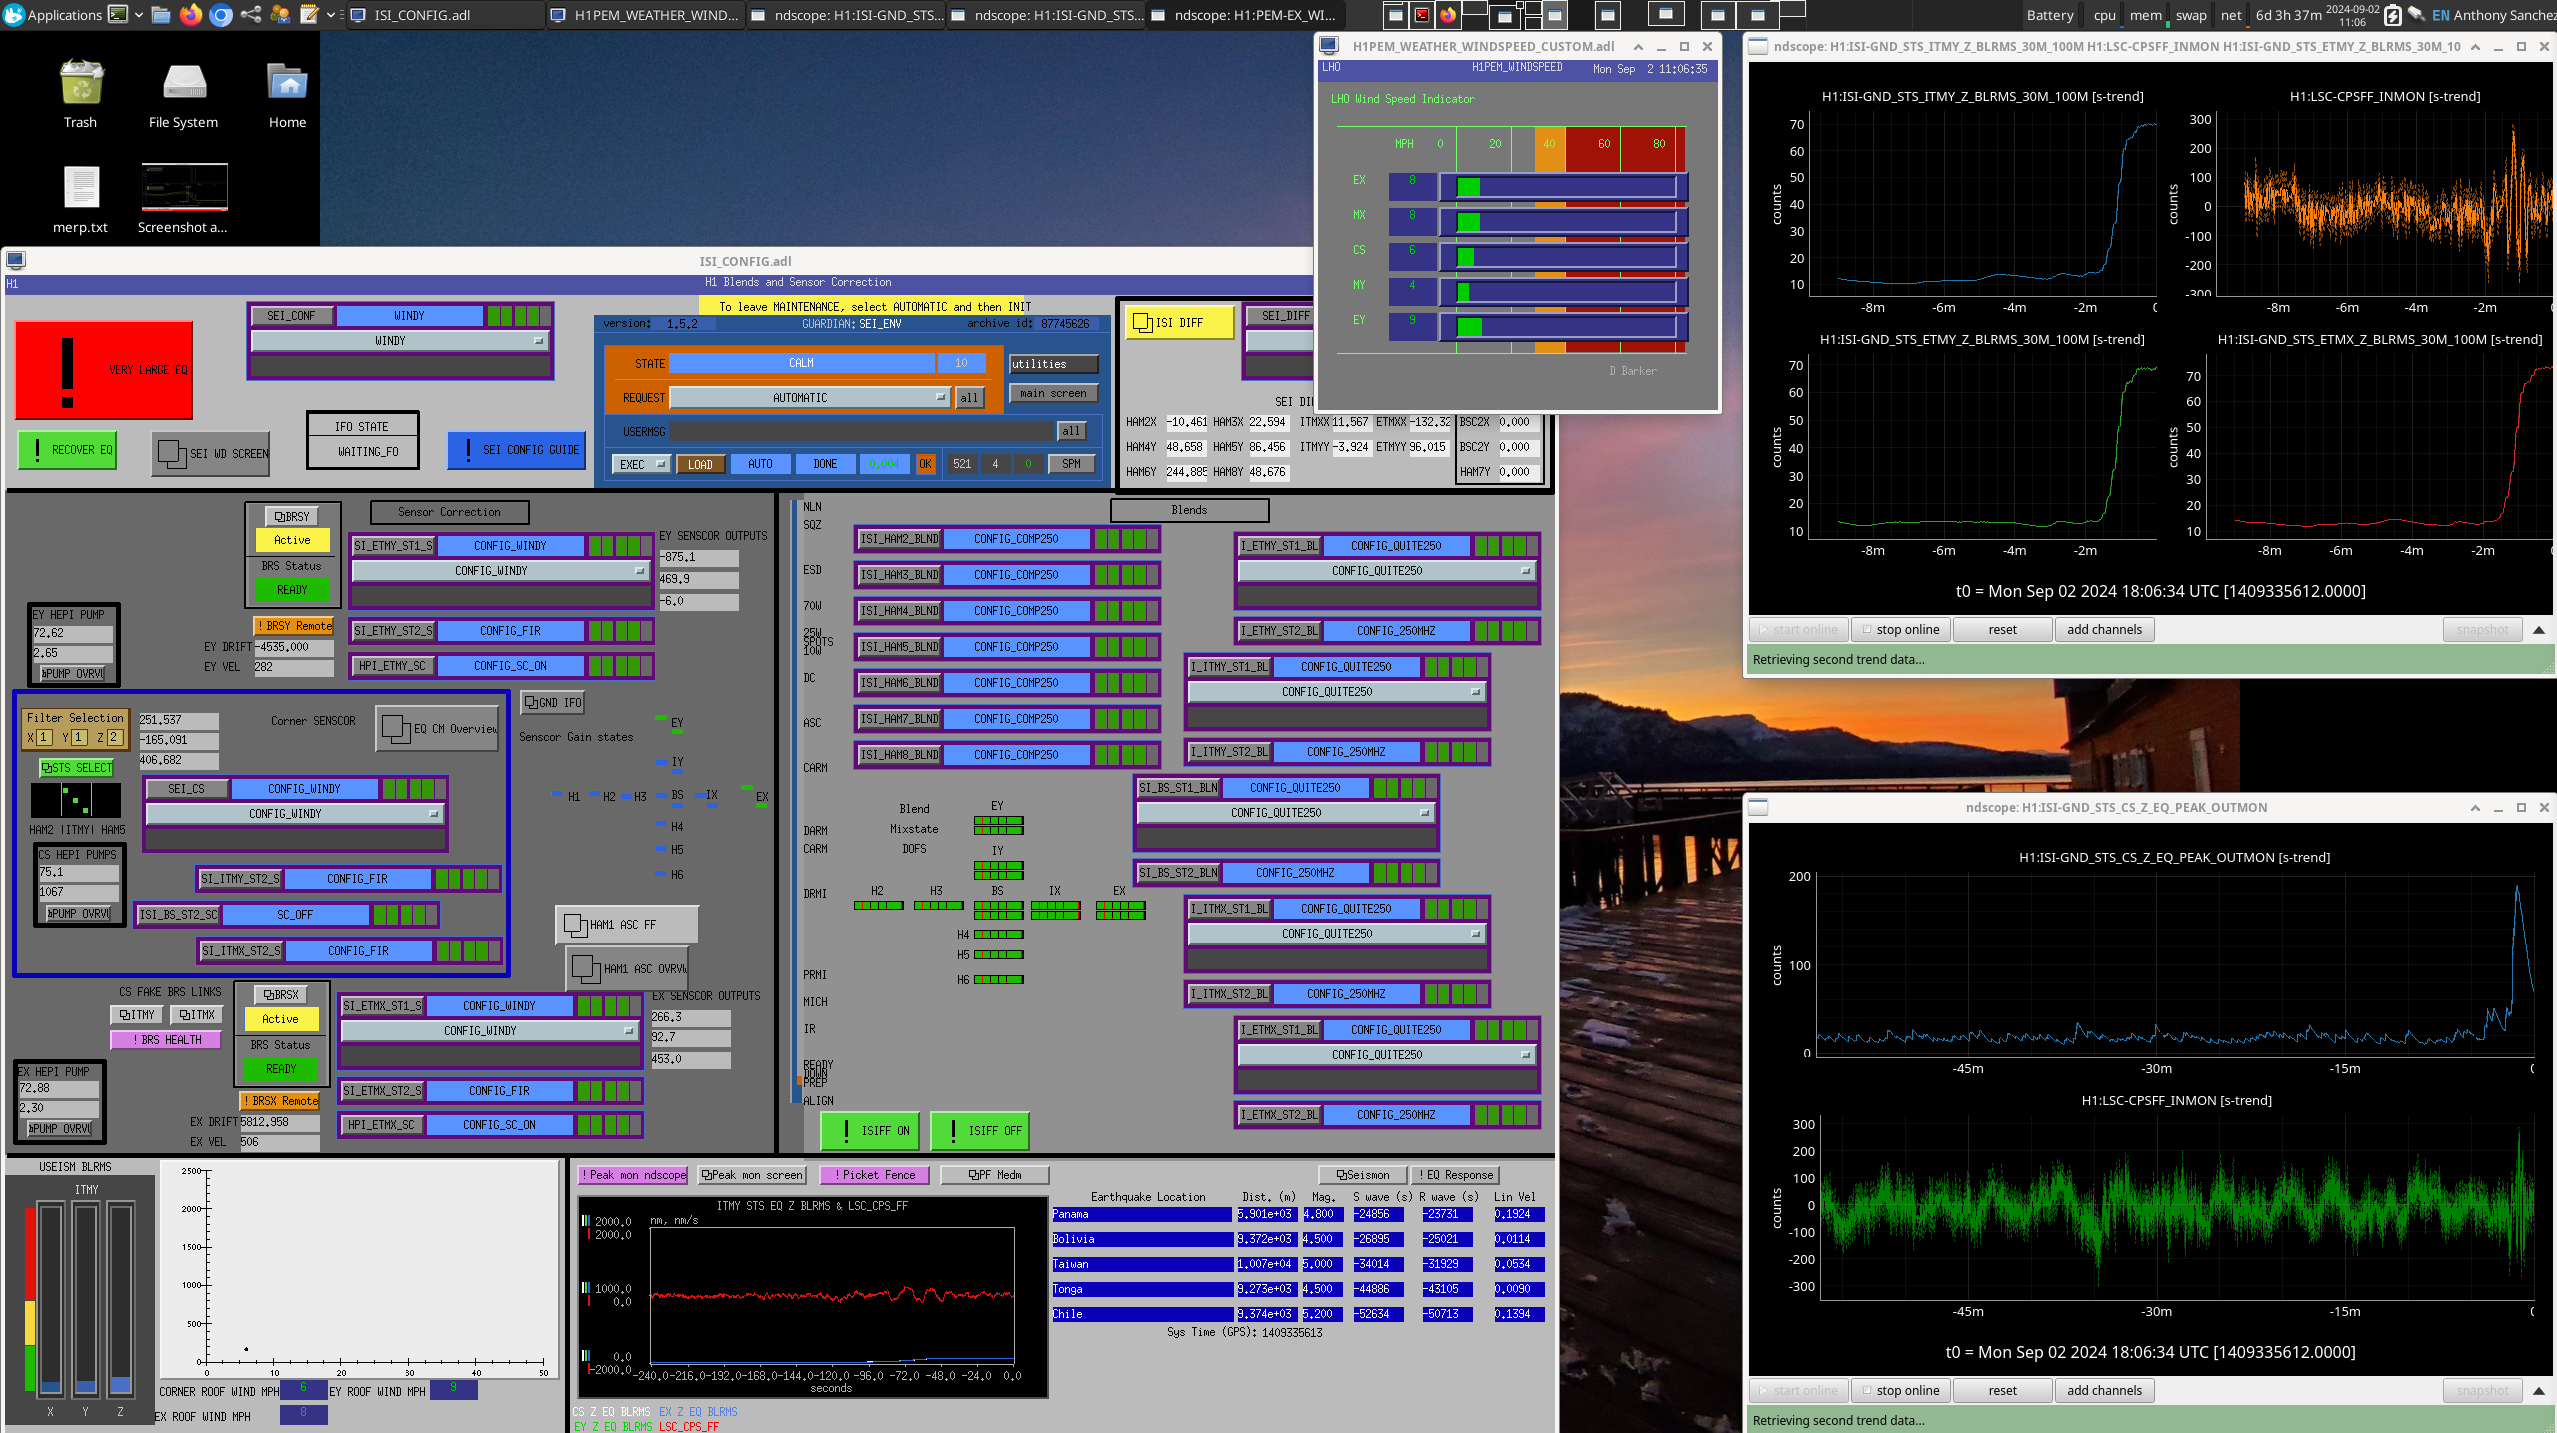Open the EY HEPI PUMP OVRVW display
The image size is (2557, 1433).
[73, 674]
